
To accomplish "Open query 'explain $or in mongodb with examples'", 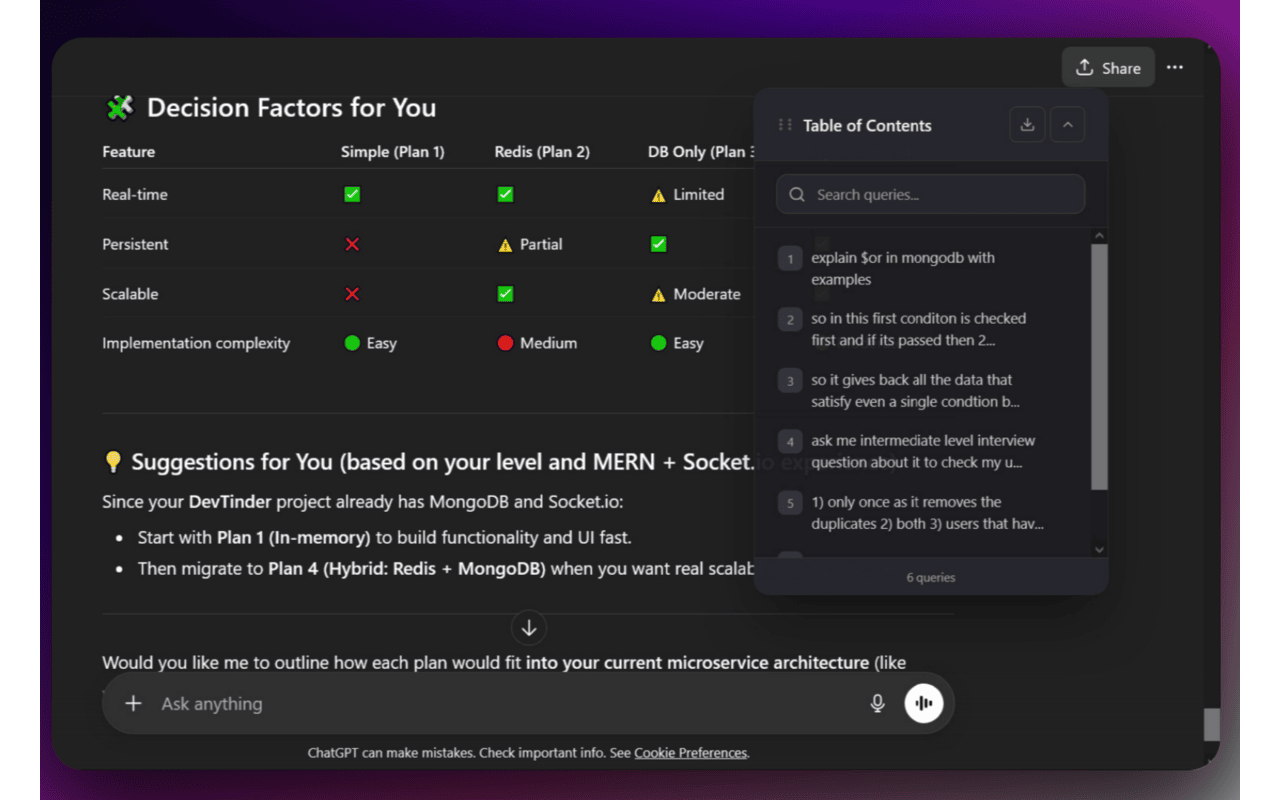I will click(x=932, y=269).
